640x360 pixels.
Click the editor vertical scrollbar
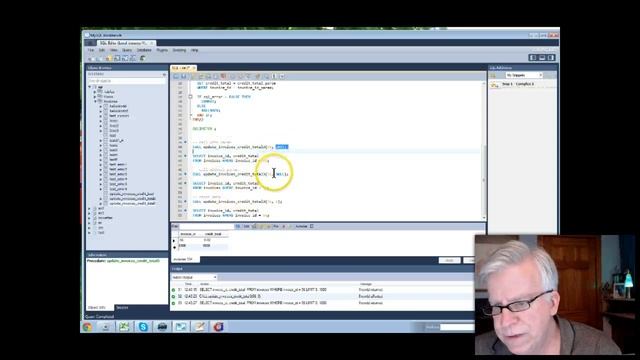[x=484, y=150]
